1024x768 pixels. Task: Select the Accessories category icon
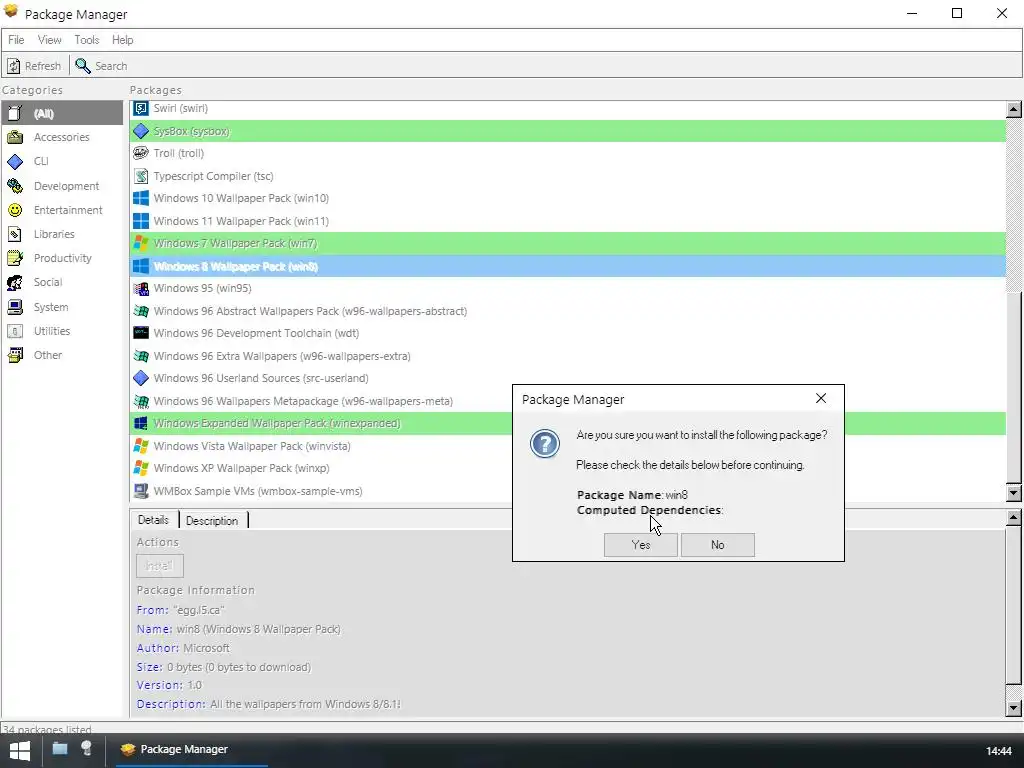point(15,137)
